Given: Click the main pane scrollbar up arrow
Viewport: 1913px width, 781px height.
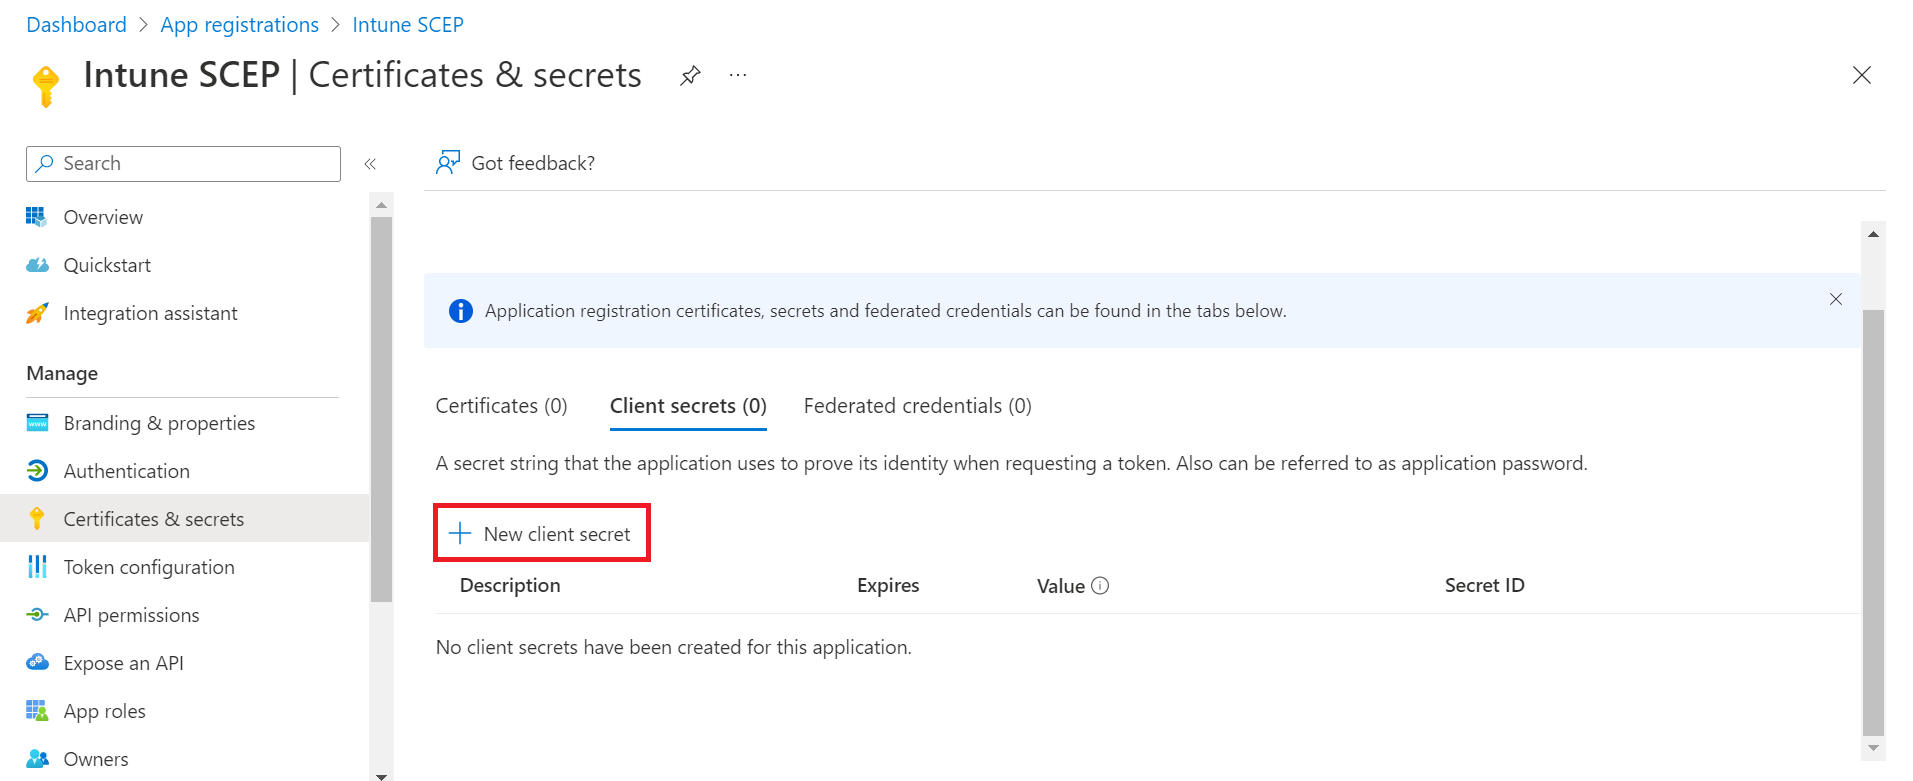Looking at the screenshot, I should [x=1873, y=233].
